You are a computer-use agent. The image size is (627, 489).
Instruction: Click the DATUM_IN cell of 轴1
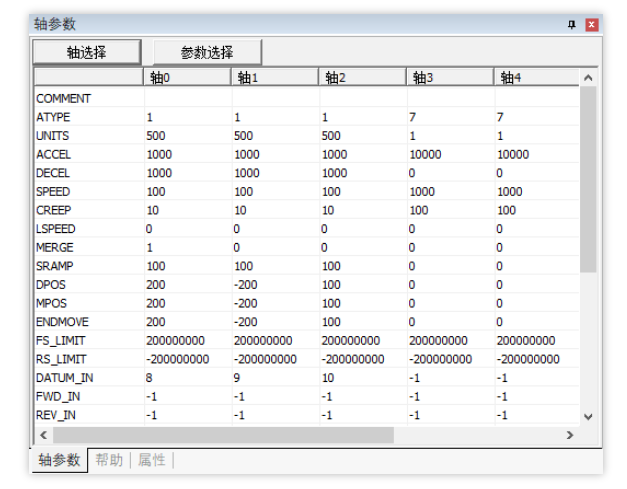click(276, 378)
